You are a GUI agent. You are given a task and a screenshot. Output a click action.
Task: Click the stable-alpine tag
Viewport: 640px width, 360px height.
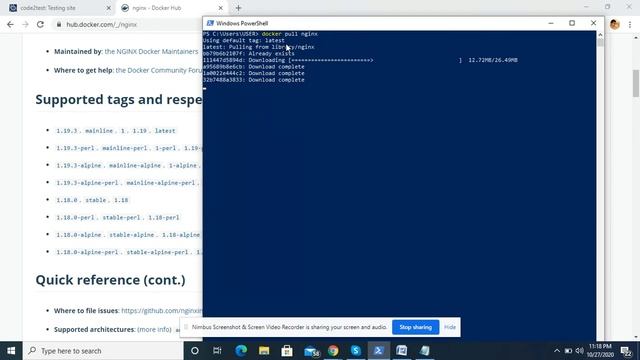coord(131,235)
